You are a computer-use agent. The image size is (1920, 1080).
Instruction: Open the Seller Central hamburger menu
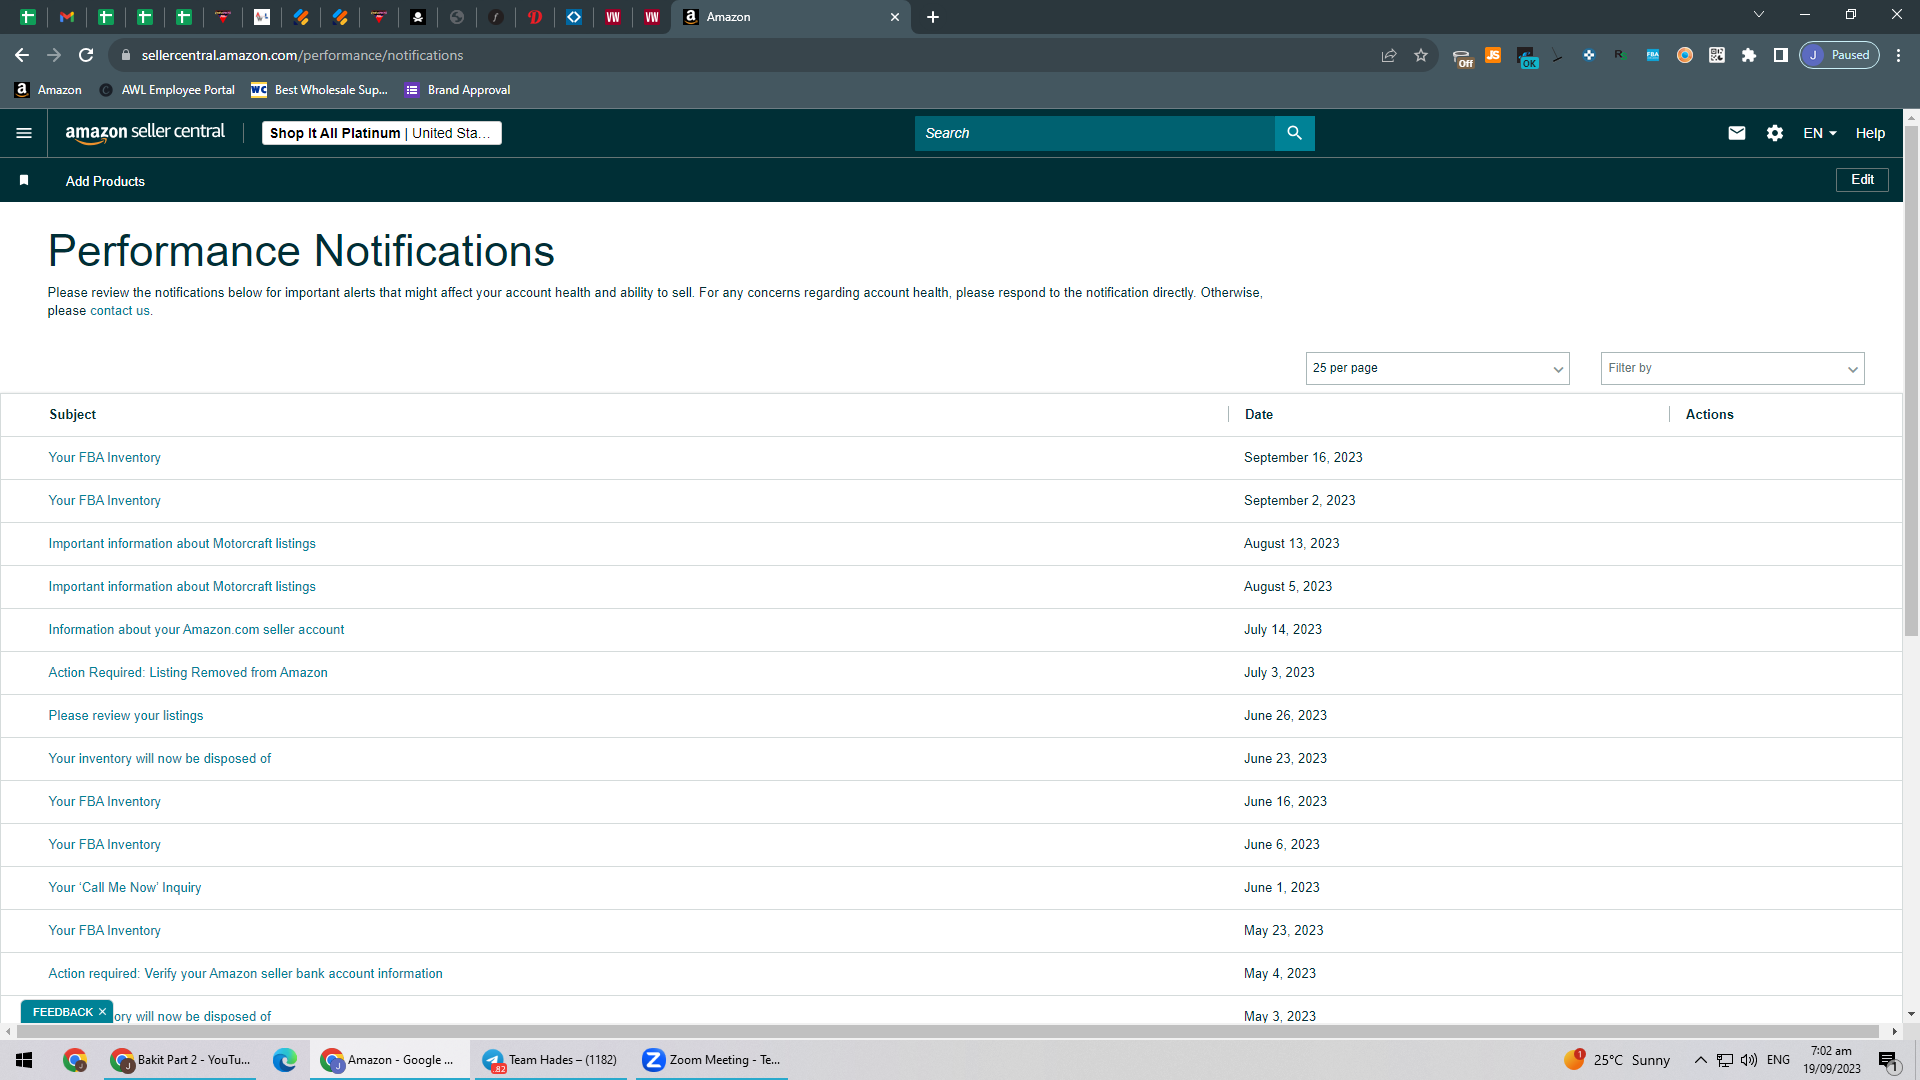coord(24,133)
